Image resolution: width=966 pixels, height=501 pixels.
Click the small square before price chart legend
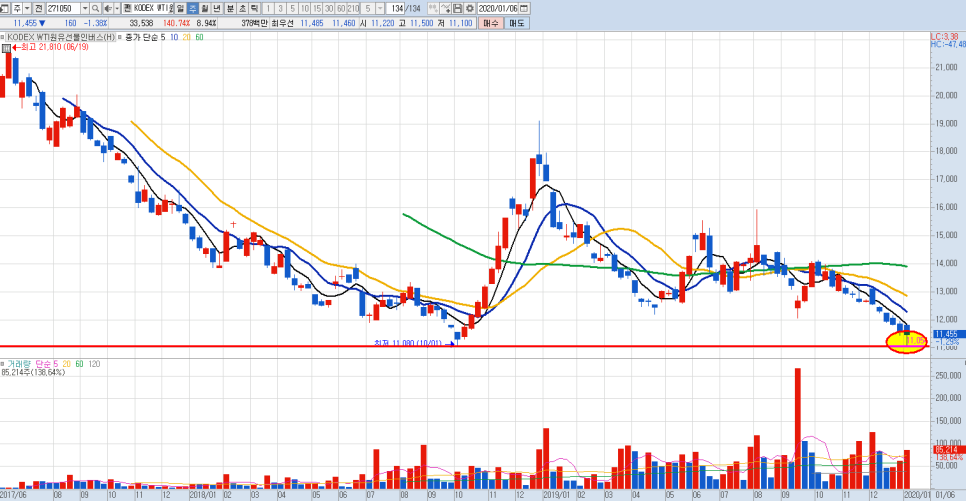tap(2, 37)
